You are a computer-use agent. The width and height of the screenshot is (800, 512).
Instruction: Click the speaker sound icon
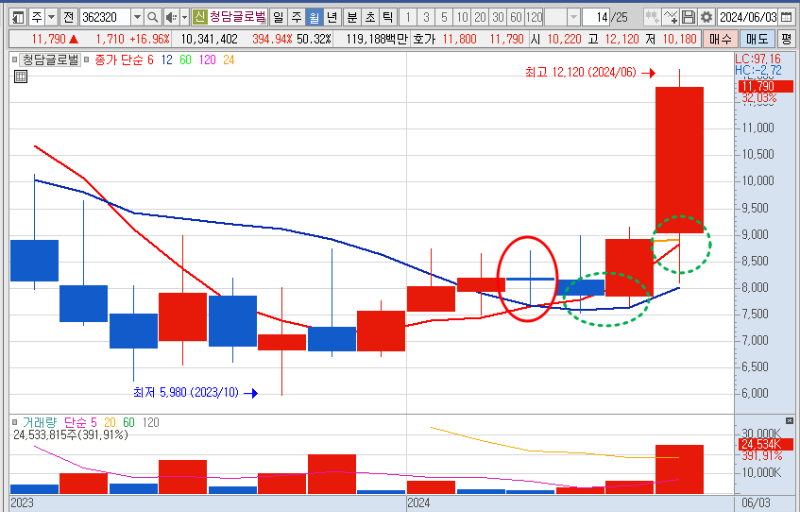[171, 17]
